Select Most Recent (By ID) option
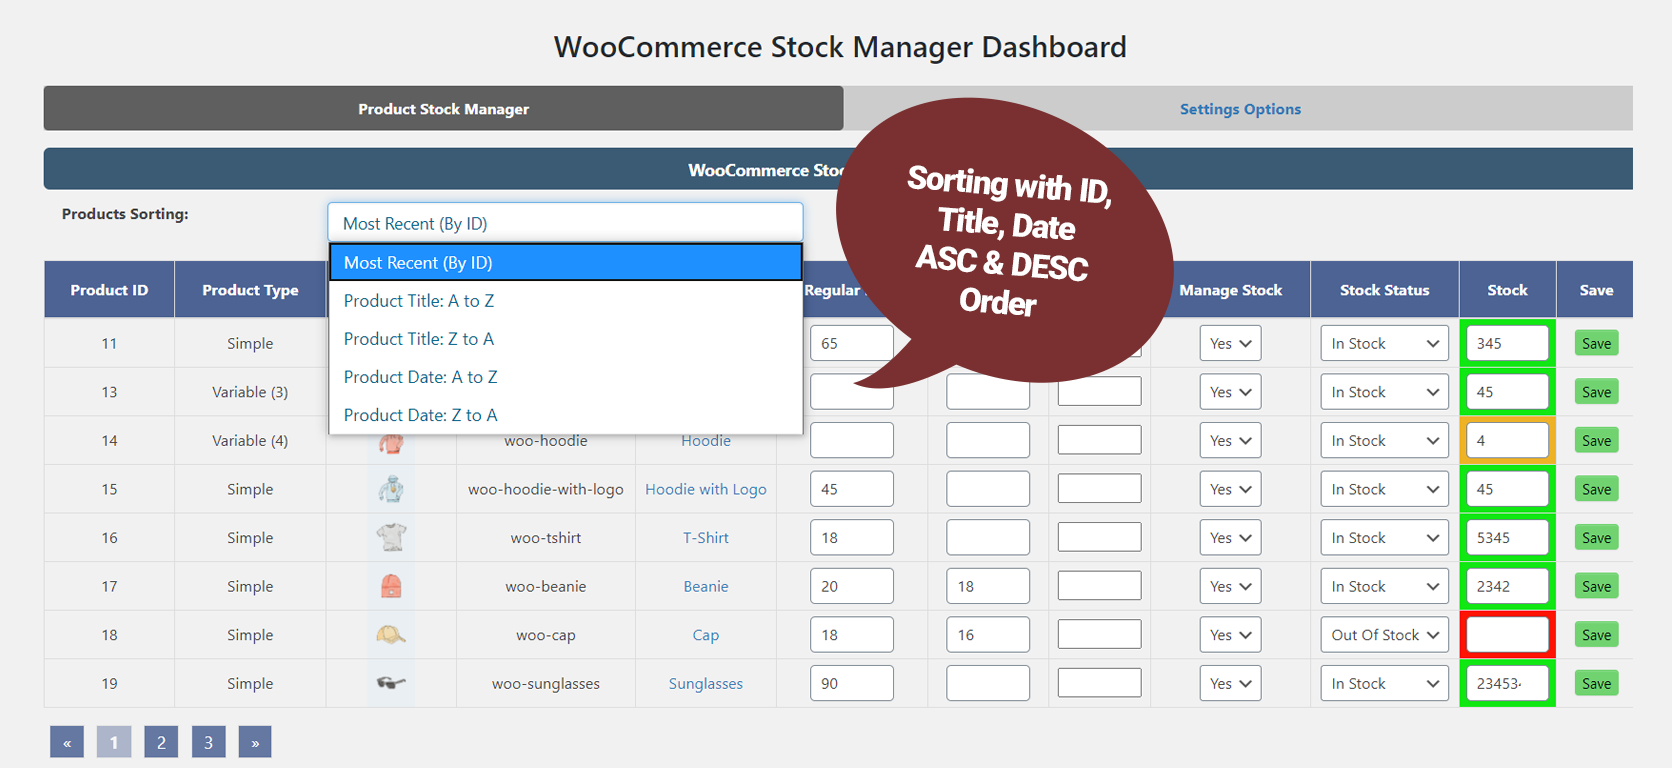Screen dimensions: 1672x768 (x=565, y=262)
